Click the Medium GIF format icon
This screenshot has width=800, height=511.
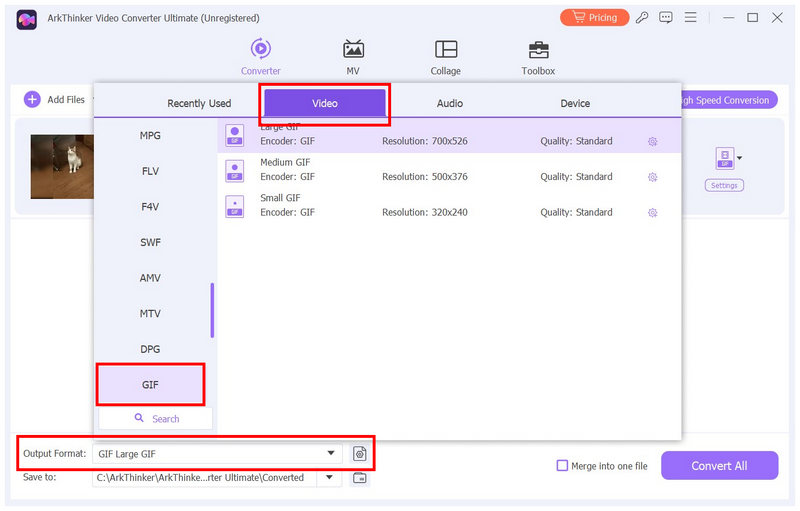point(235,171)
